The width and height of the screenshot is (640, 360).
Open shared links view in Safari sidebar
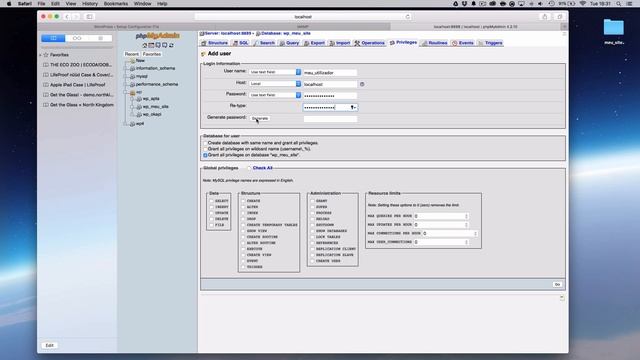[x=100, y=38]
